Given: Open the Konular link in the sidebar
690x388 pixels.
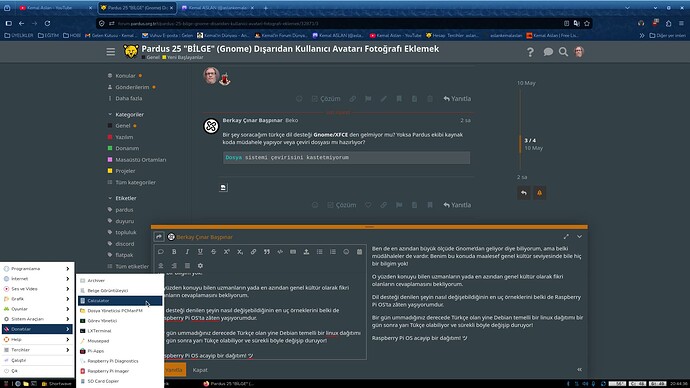Looking at the screenshot, I should click(x=125, y=76).
